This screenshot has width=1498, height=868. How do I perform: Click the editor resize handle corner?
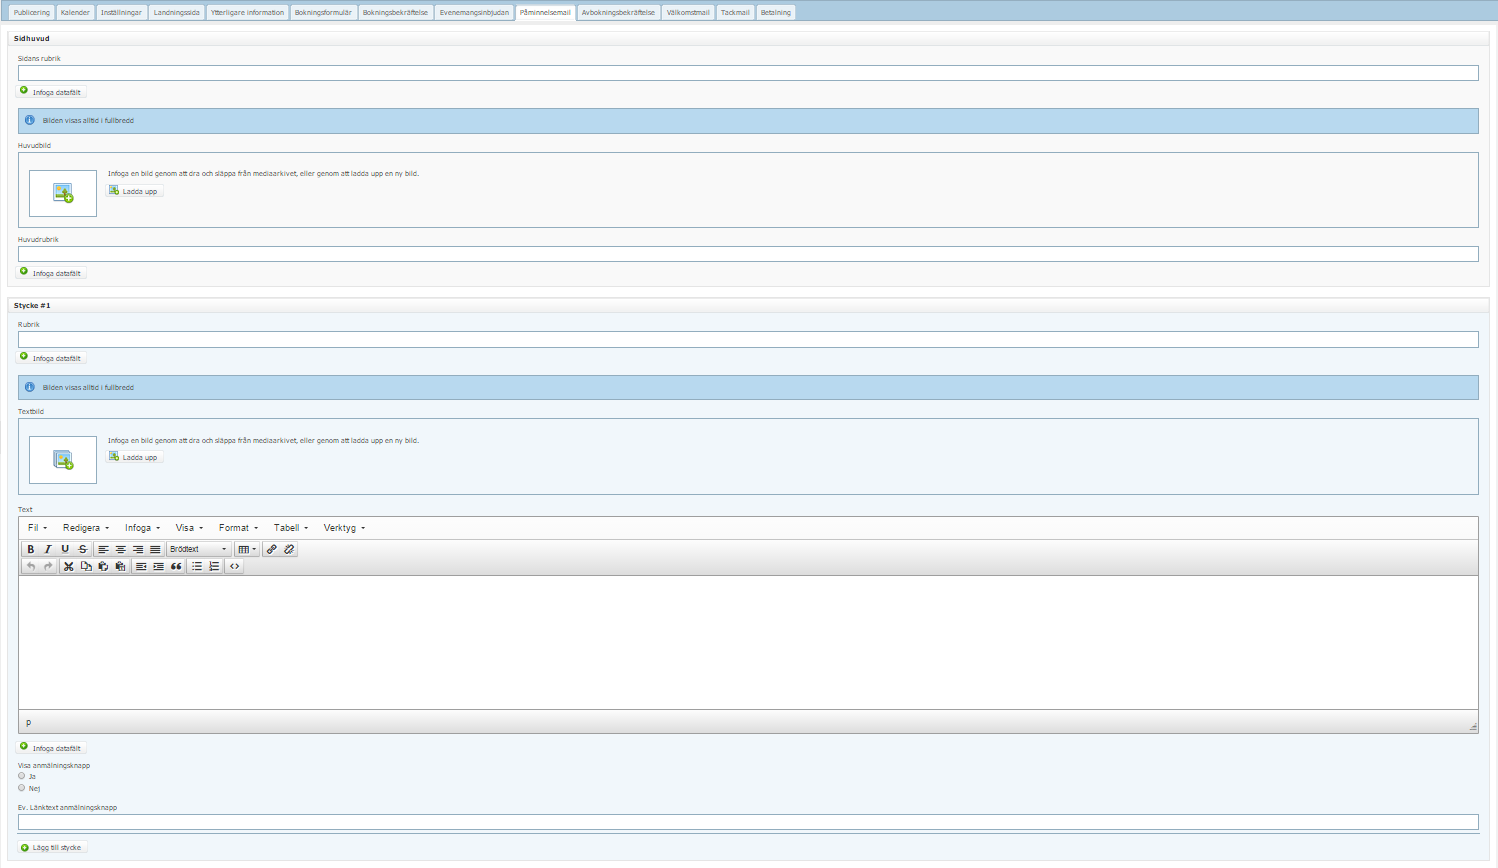point(1473,727)
